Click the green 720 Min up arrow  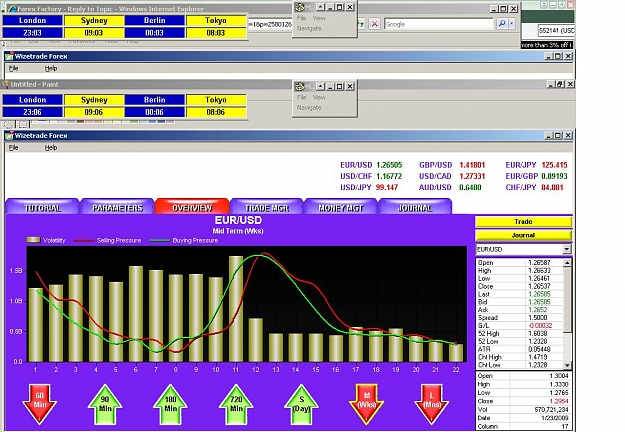[x=236, y=404]
